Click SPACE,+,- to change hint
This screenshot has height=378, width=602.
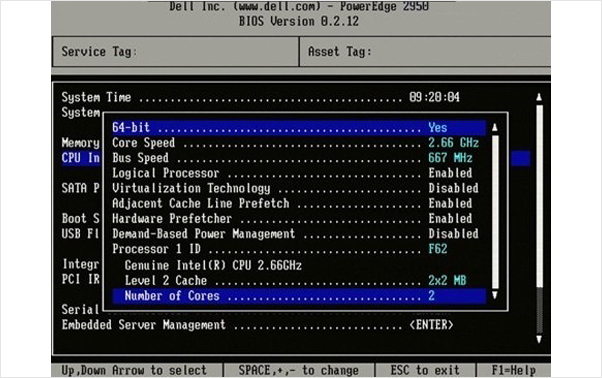click(x=299, y=370)
